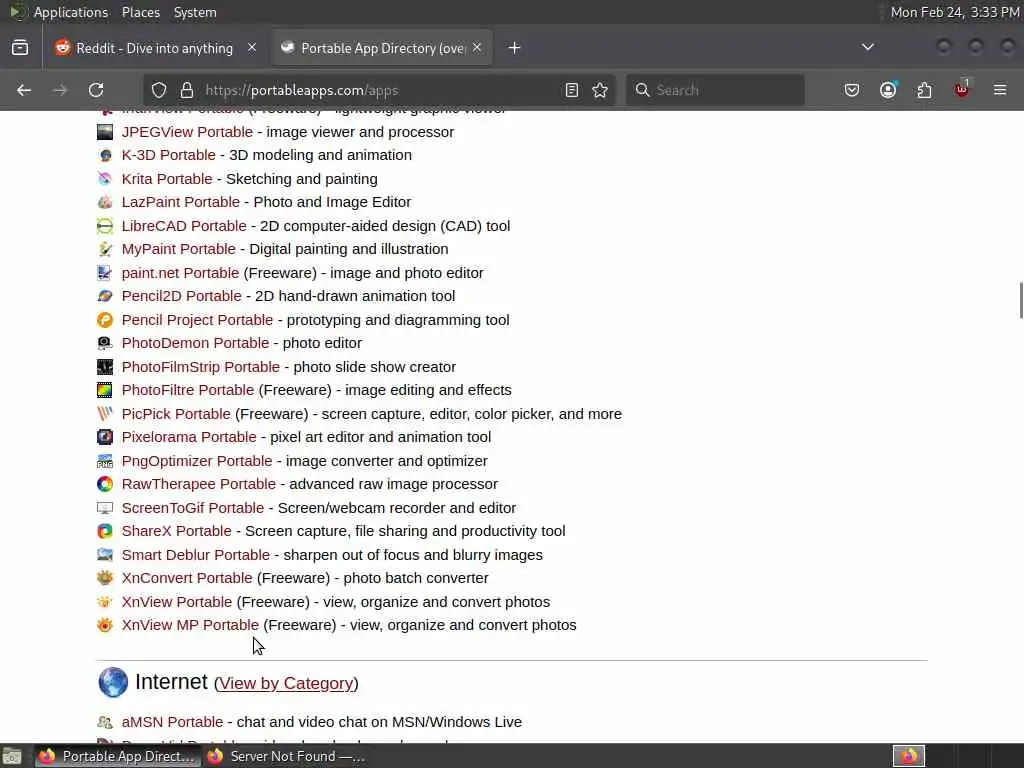Click the PngOptimizer Portable app icon
Image resolution: width=1024 pixels, height=768 pixels.
(104, 461)
